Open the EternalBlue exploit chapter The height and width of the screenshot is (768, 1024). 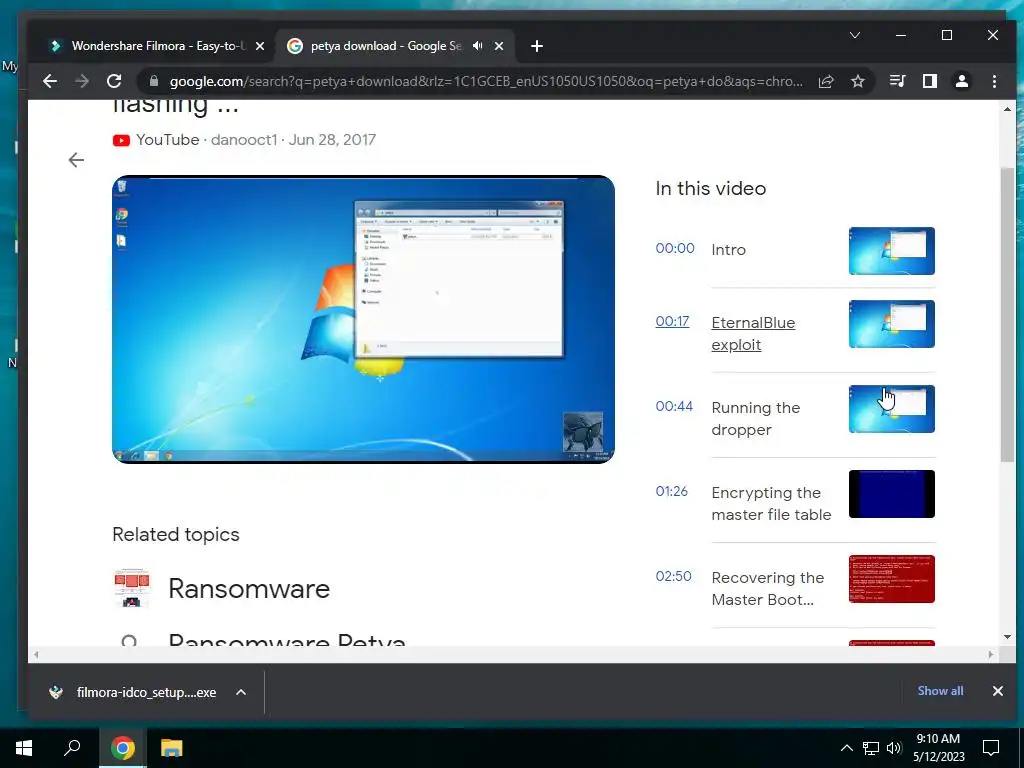tap(753, 334)
